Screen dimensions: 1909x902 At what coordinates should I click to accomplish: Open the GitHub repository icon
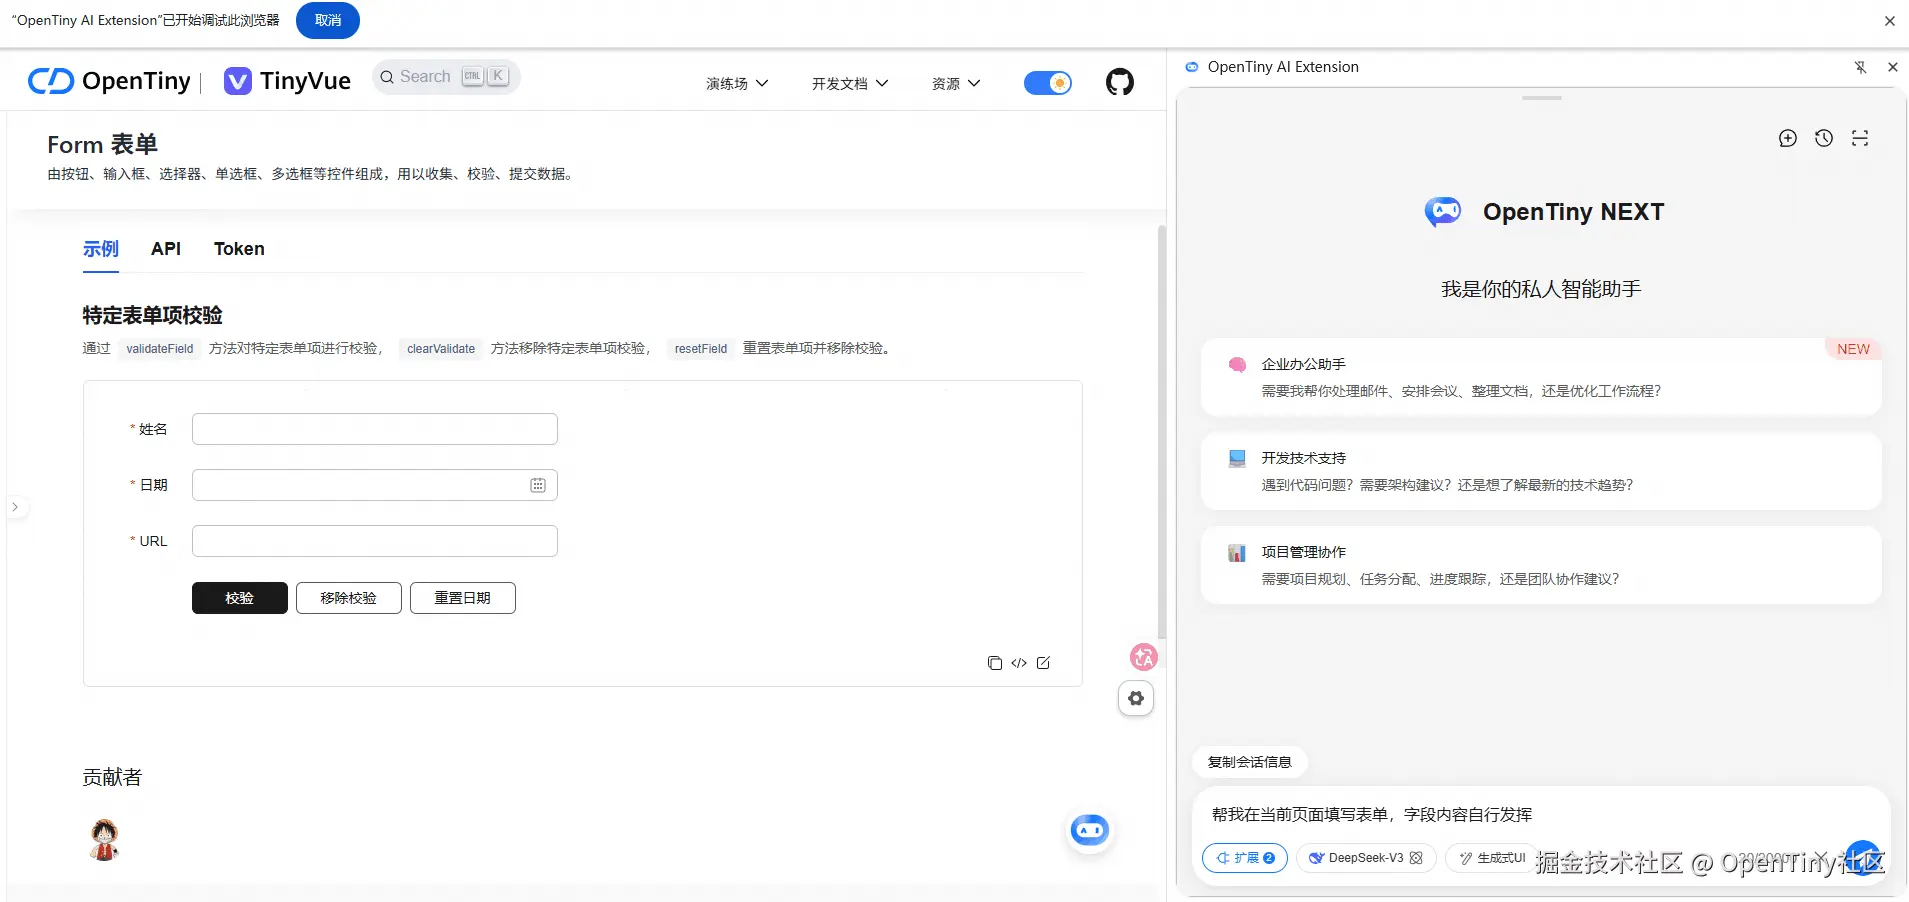coord(1119,82)
